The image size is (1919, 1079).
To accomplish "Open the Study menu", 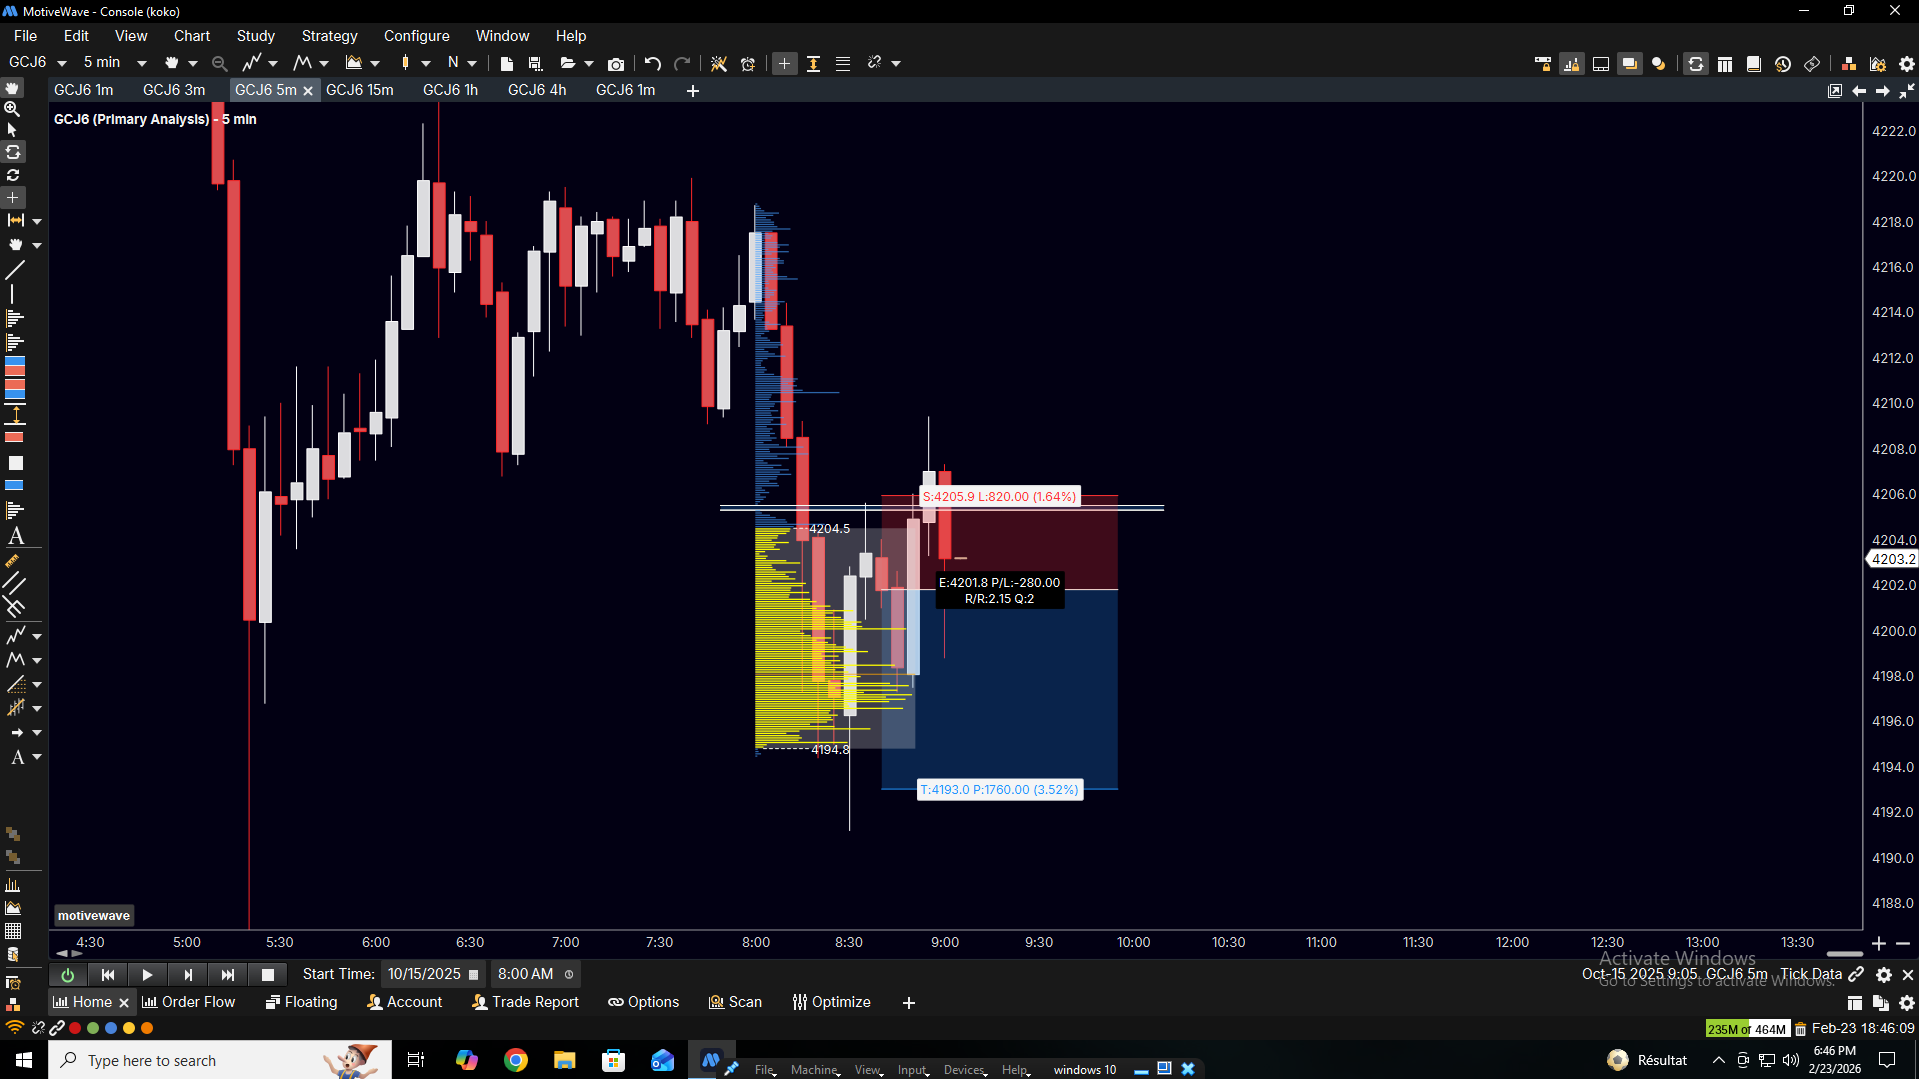I will click(x=255, y=36).
